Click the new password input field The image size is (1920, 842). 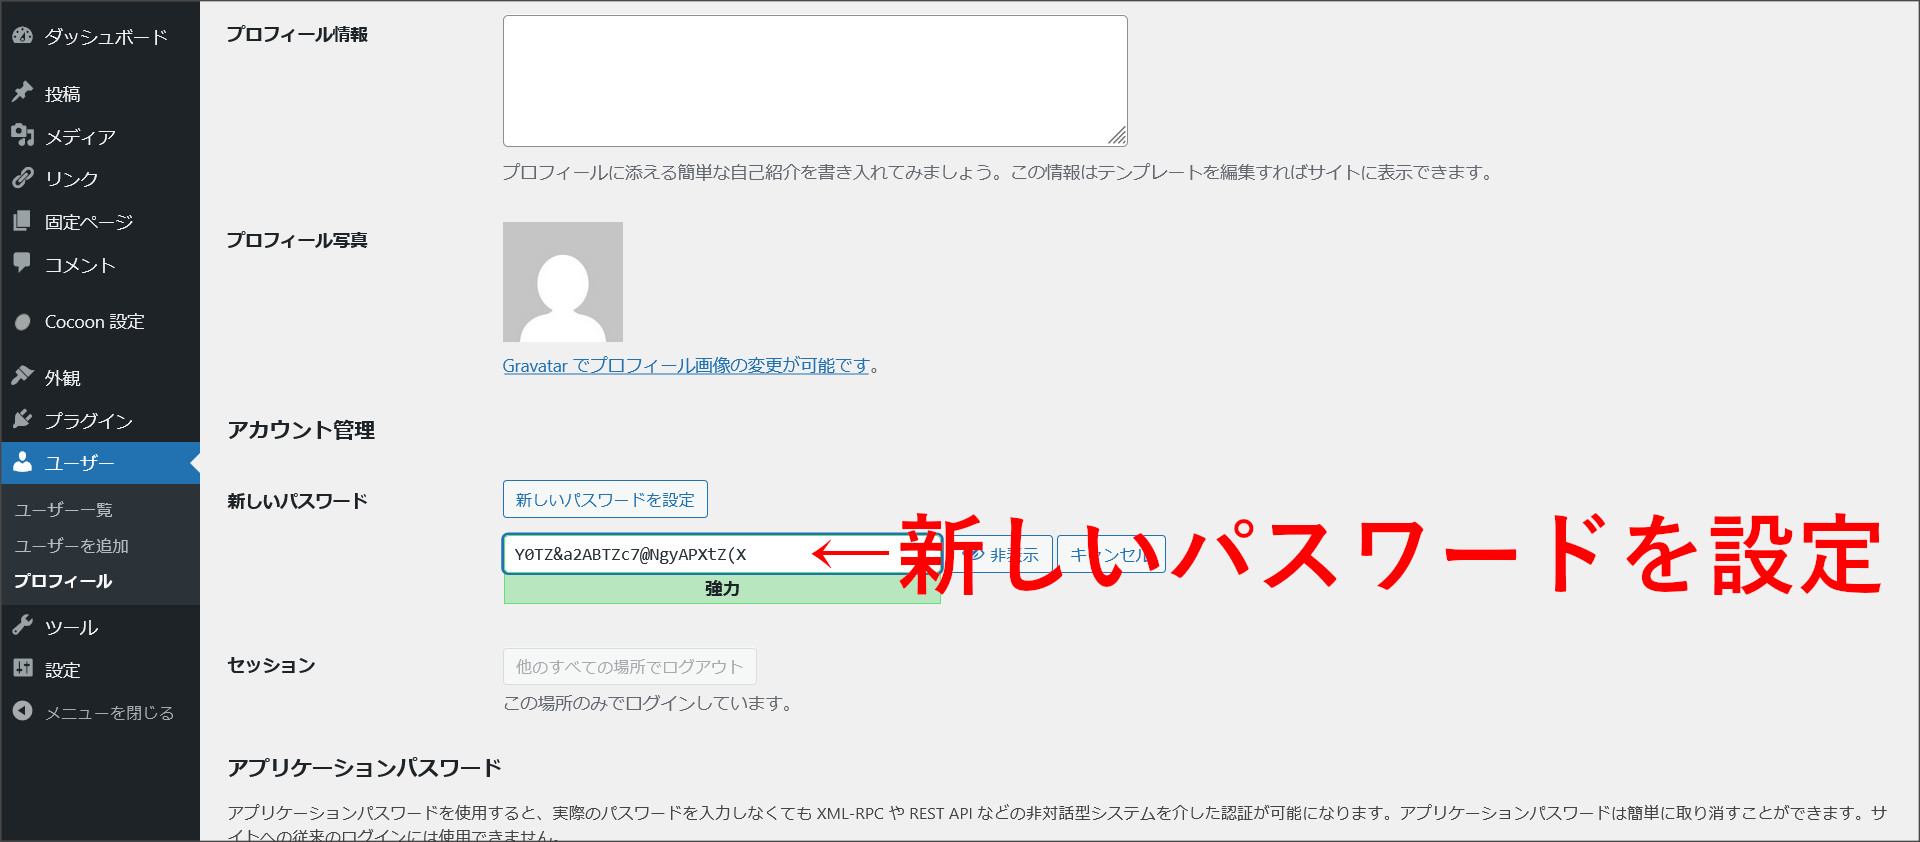click(722, 554)
